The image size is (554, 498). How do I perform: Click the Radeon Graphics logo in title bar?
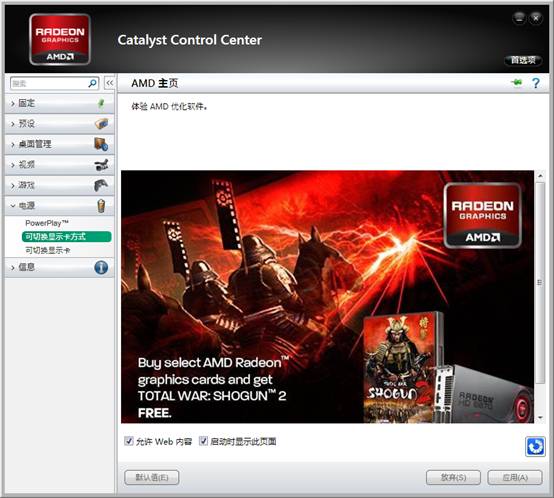point(60,39)
